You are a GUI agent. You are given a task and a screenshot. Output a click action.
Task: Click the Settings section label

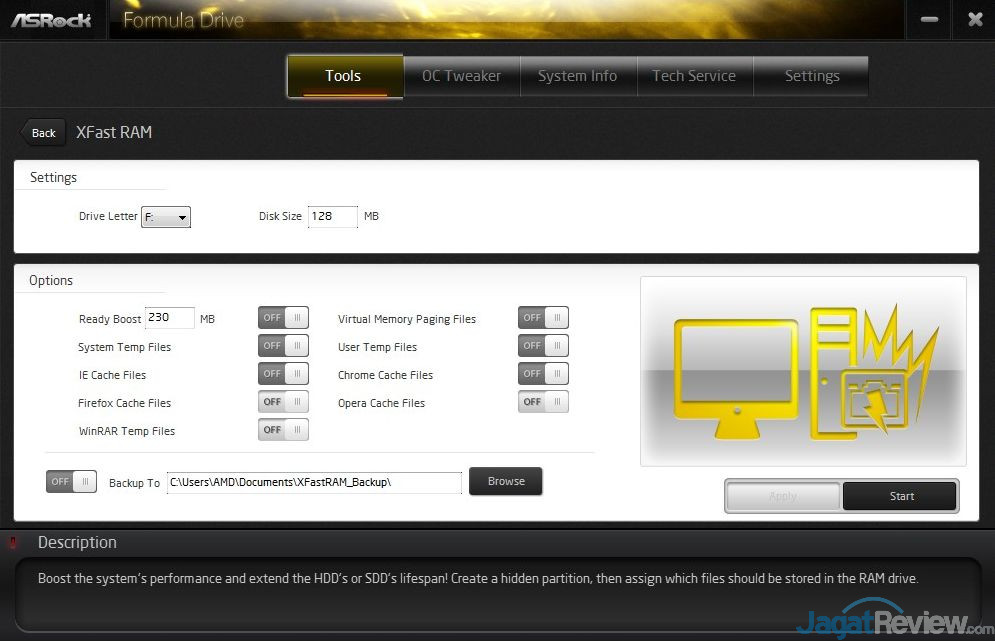coord(53,177)
